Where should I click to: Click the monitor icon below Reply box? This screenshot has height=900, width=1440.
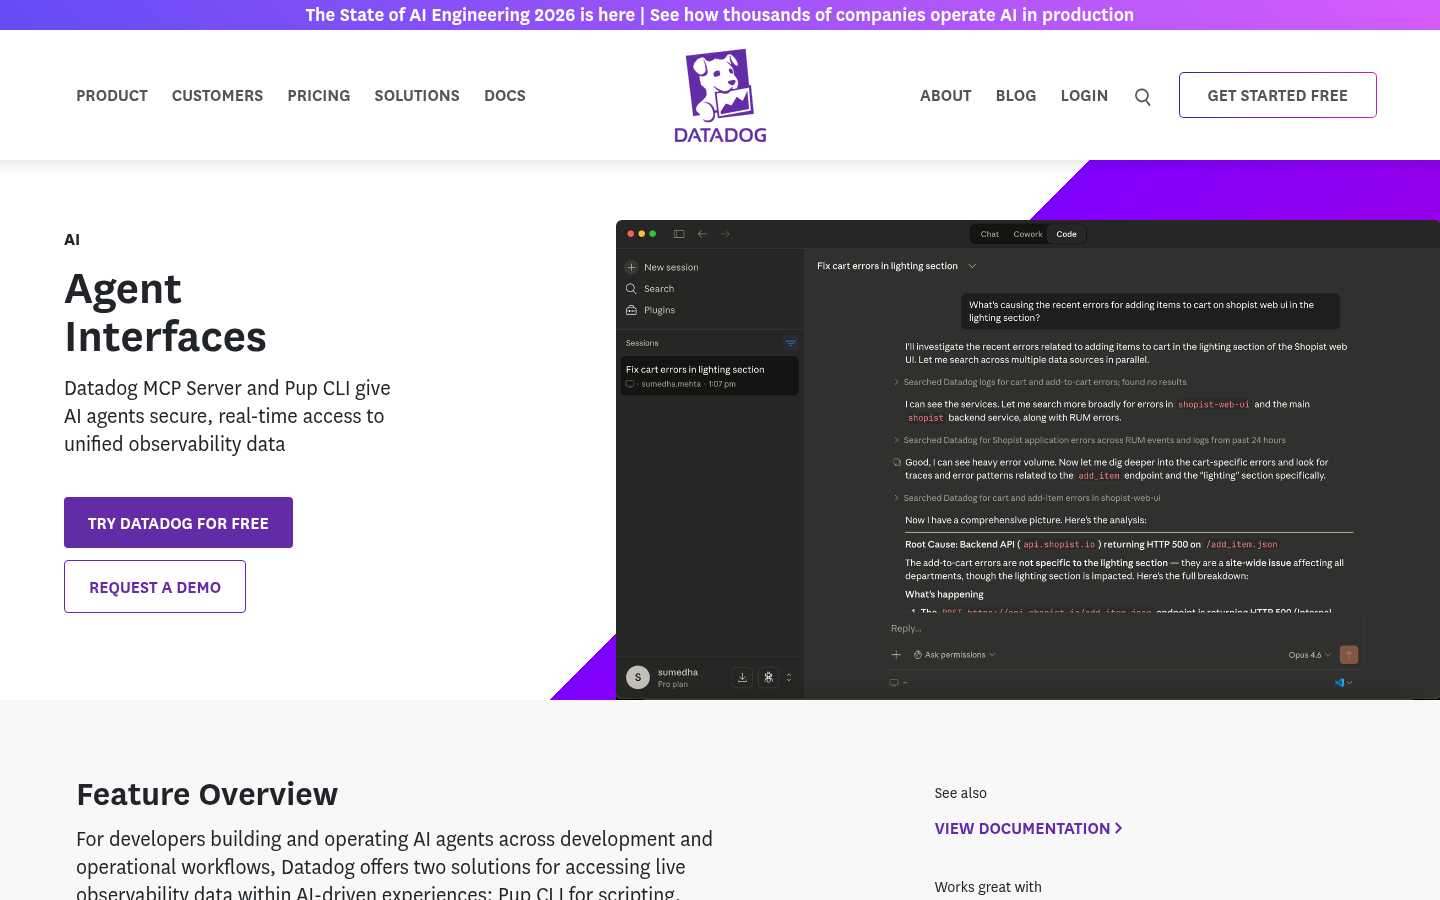tap(894, 683)
